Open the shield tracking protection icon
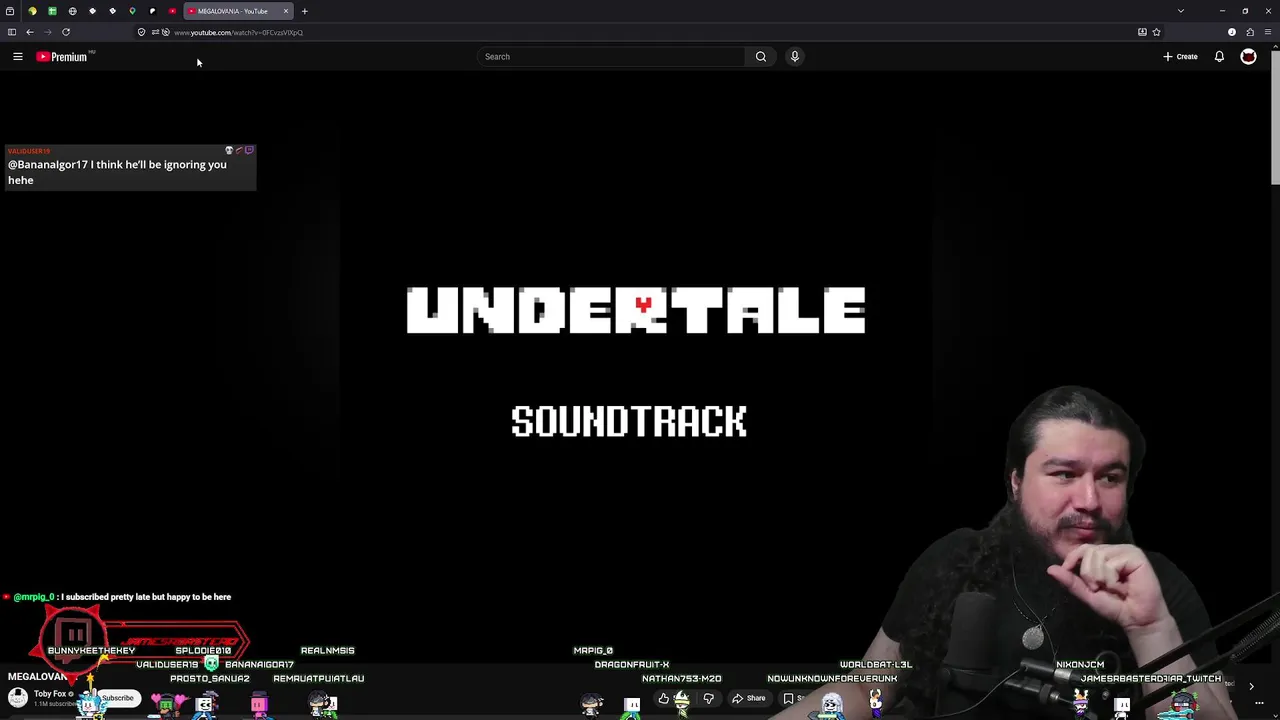 pos(141,32)
